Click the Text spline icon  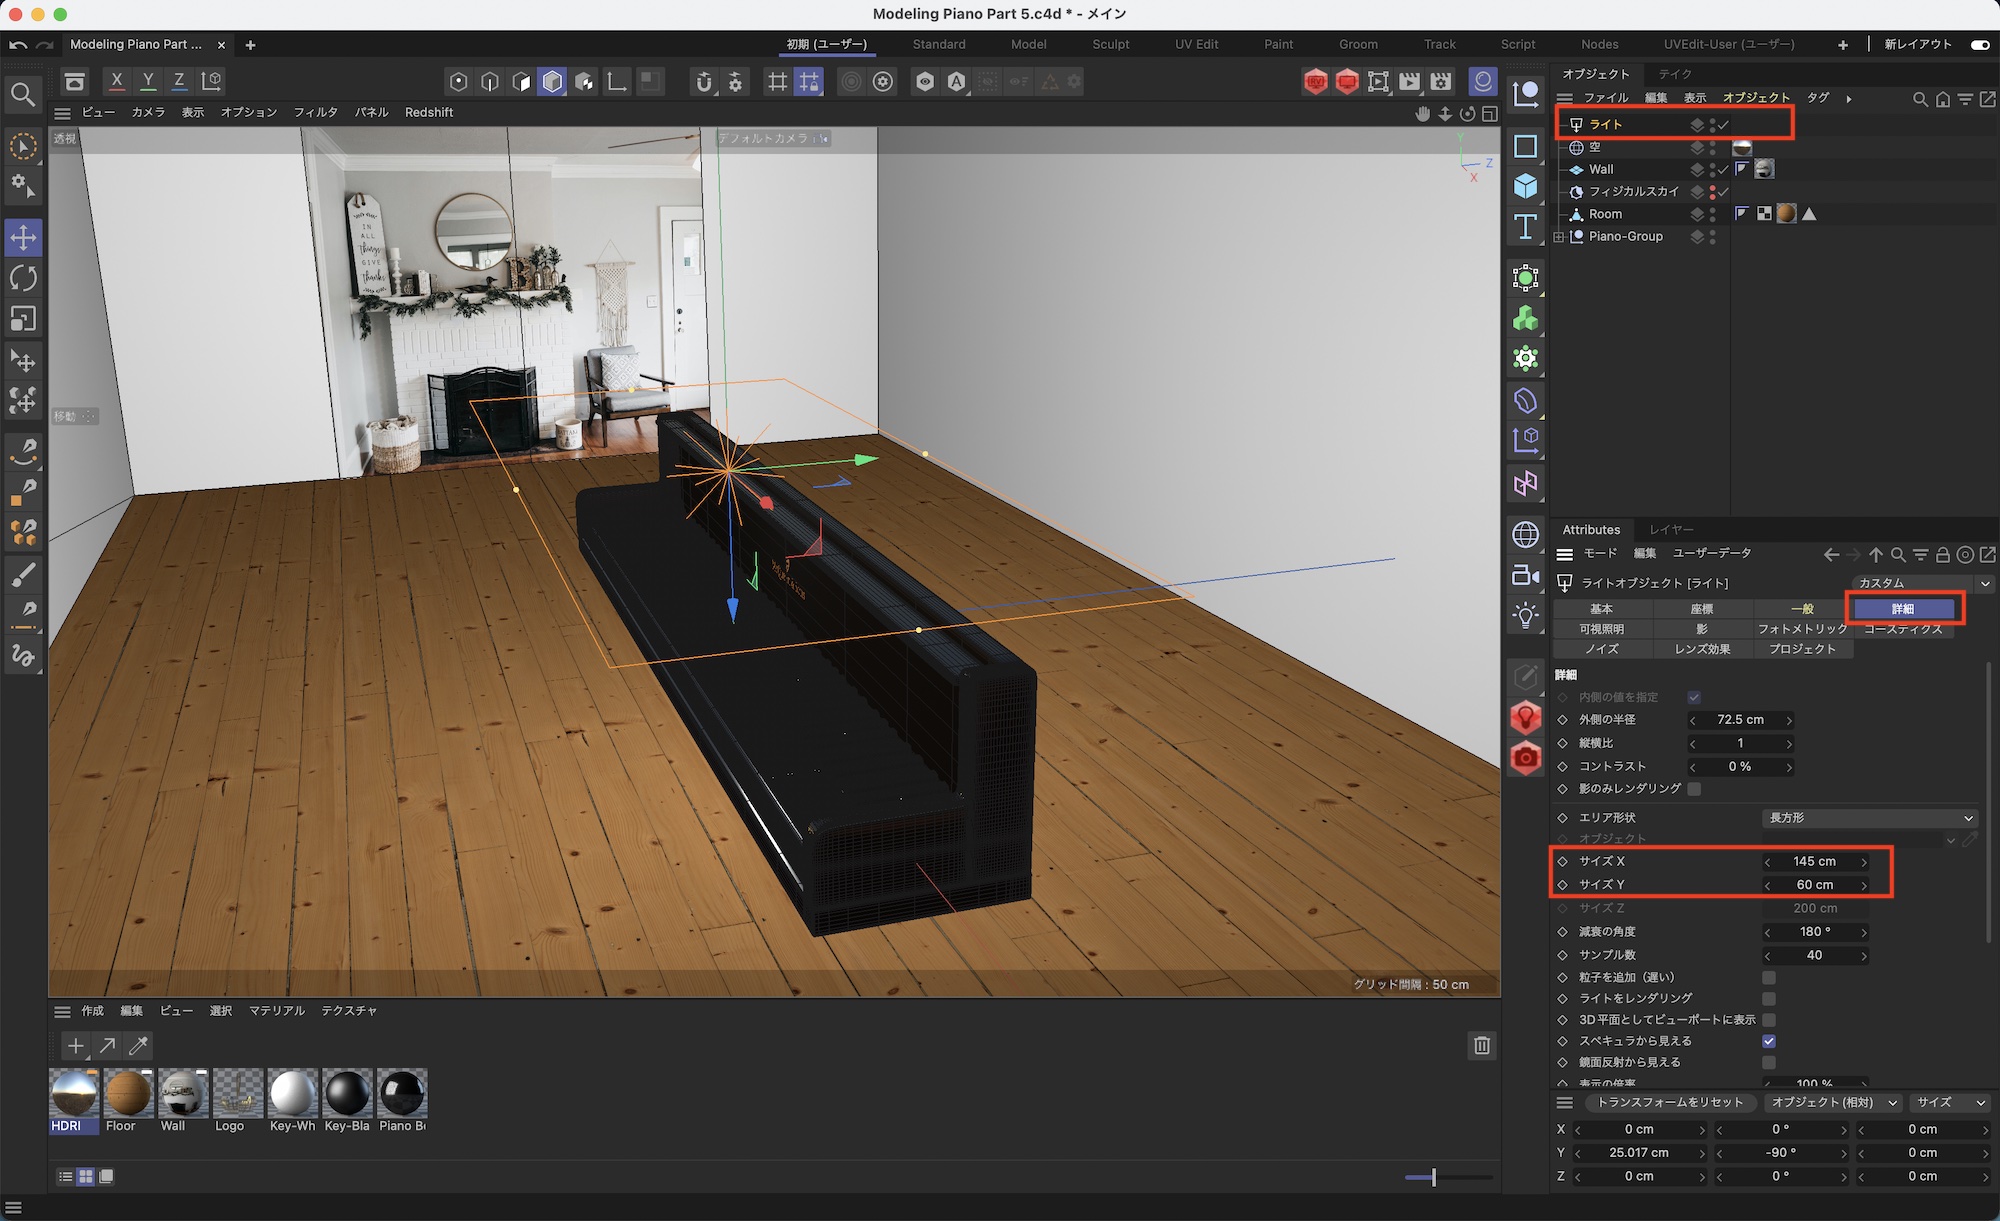click(1525, 227)
